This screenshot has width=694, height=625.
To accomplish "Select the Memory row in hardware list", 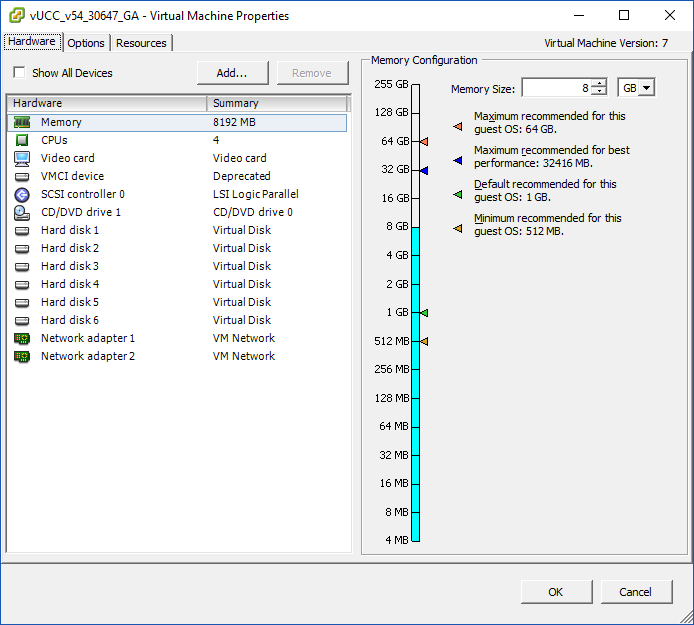I will point(177,123).
